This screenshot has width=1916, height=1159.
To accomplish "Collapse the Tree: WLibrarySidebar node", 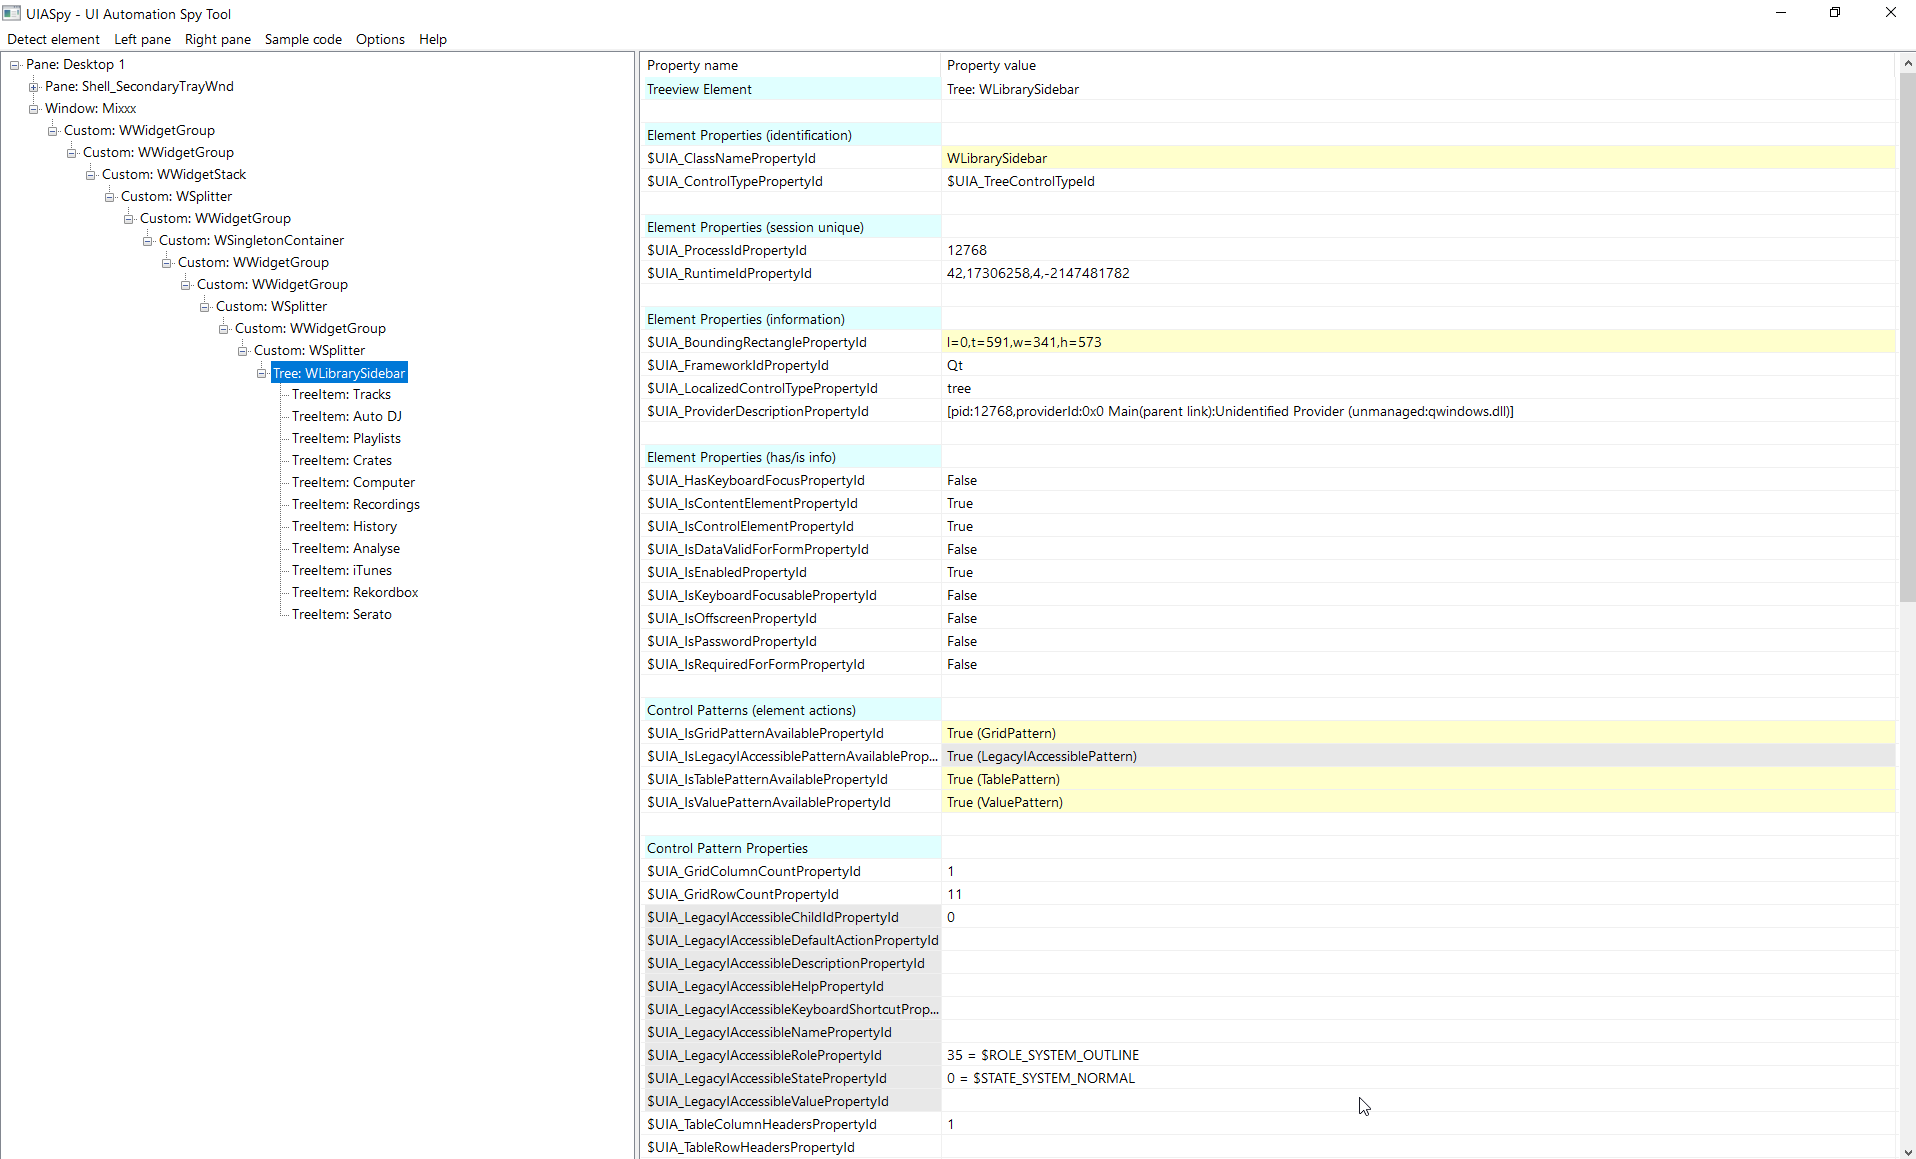I will pos(262,373).
